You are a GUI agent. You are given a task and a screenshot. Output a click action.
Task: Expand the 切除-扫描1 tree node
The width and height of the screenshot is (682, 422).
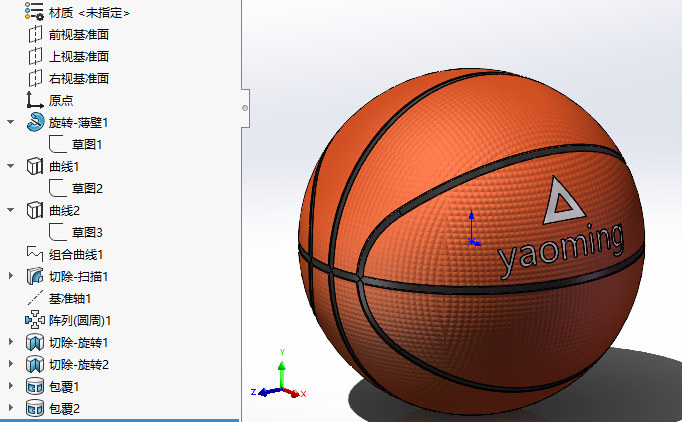click(11, 276)
